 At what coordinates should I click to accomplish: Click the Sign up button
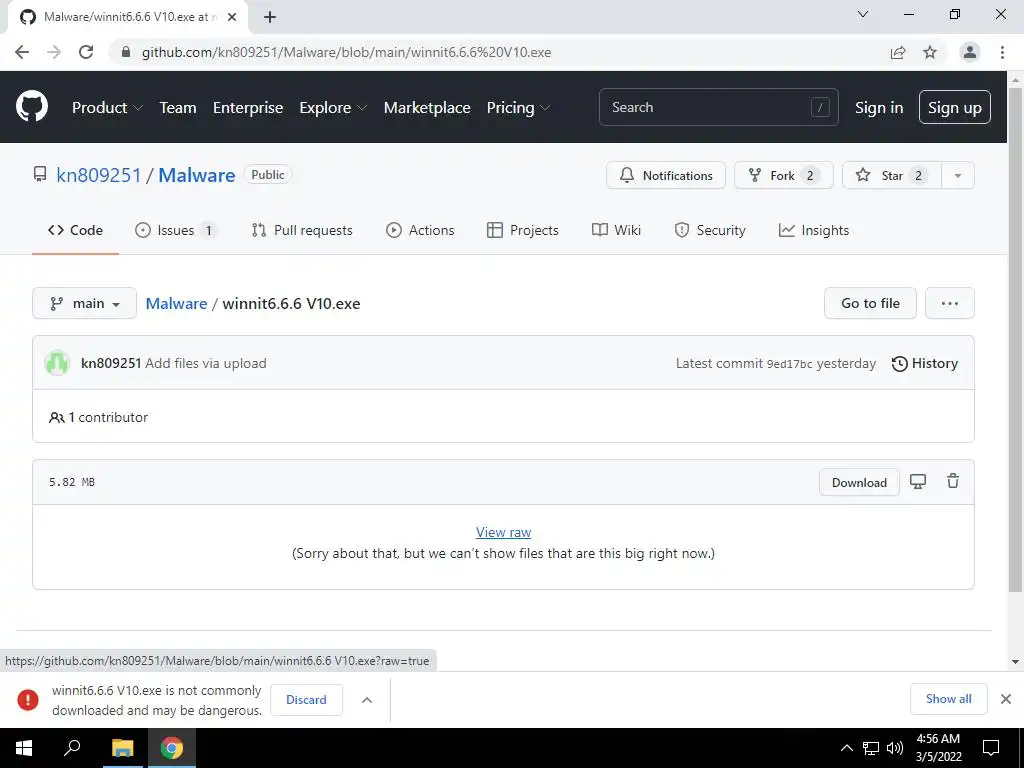[x=954, y=107]
